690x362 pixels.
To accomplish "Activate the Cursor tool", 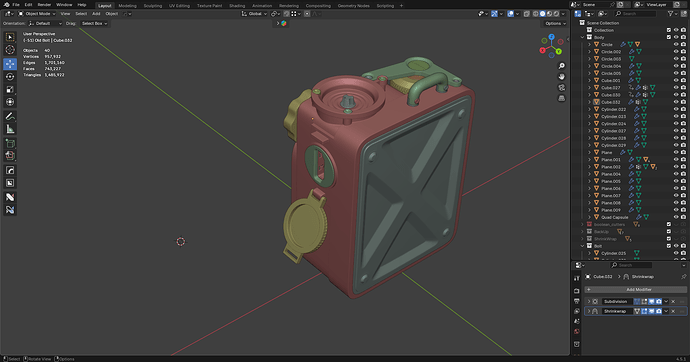I will tap(10, 50).
